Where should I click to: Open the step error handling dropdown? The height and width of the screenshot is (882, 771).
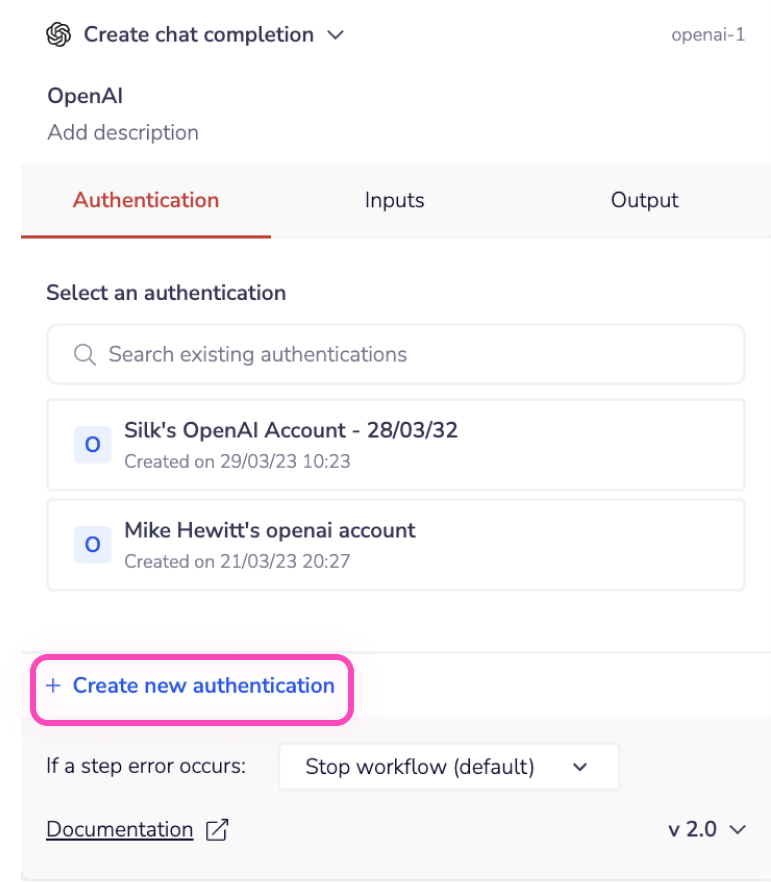click(x=448, y=766)
